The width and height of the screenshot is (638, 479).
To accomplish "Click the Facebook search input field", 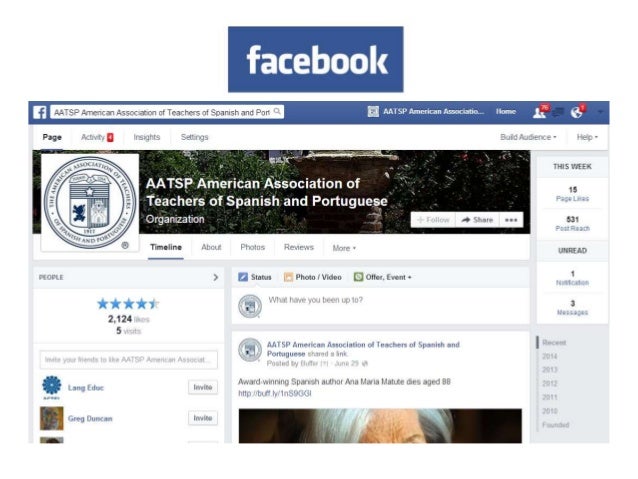I will (x=167, y=112).
